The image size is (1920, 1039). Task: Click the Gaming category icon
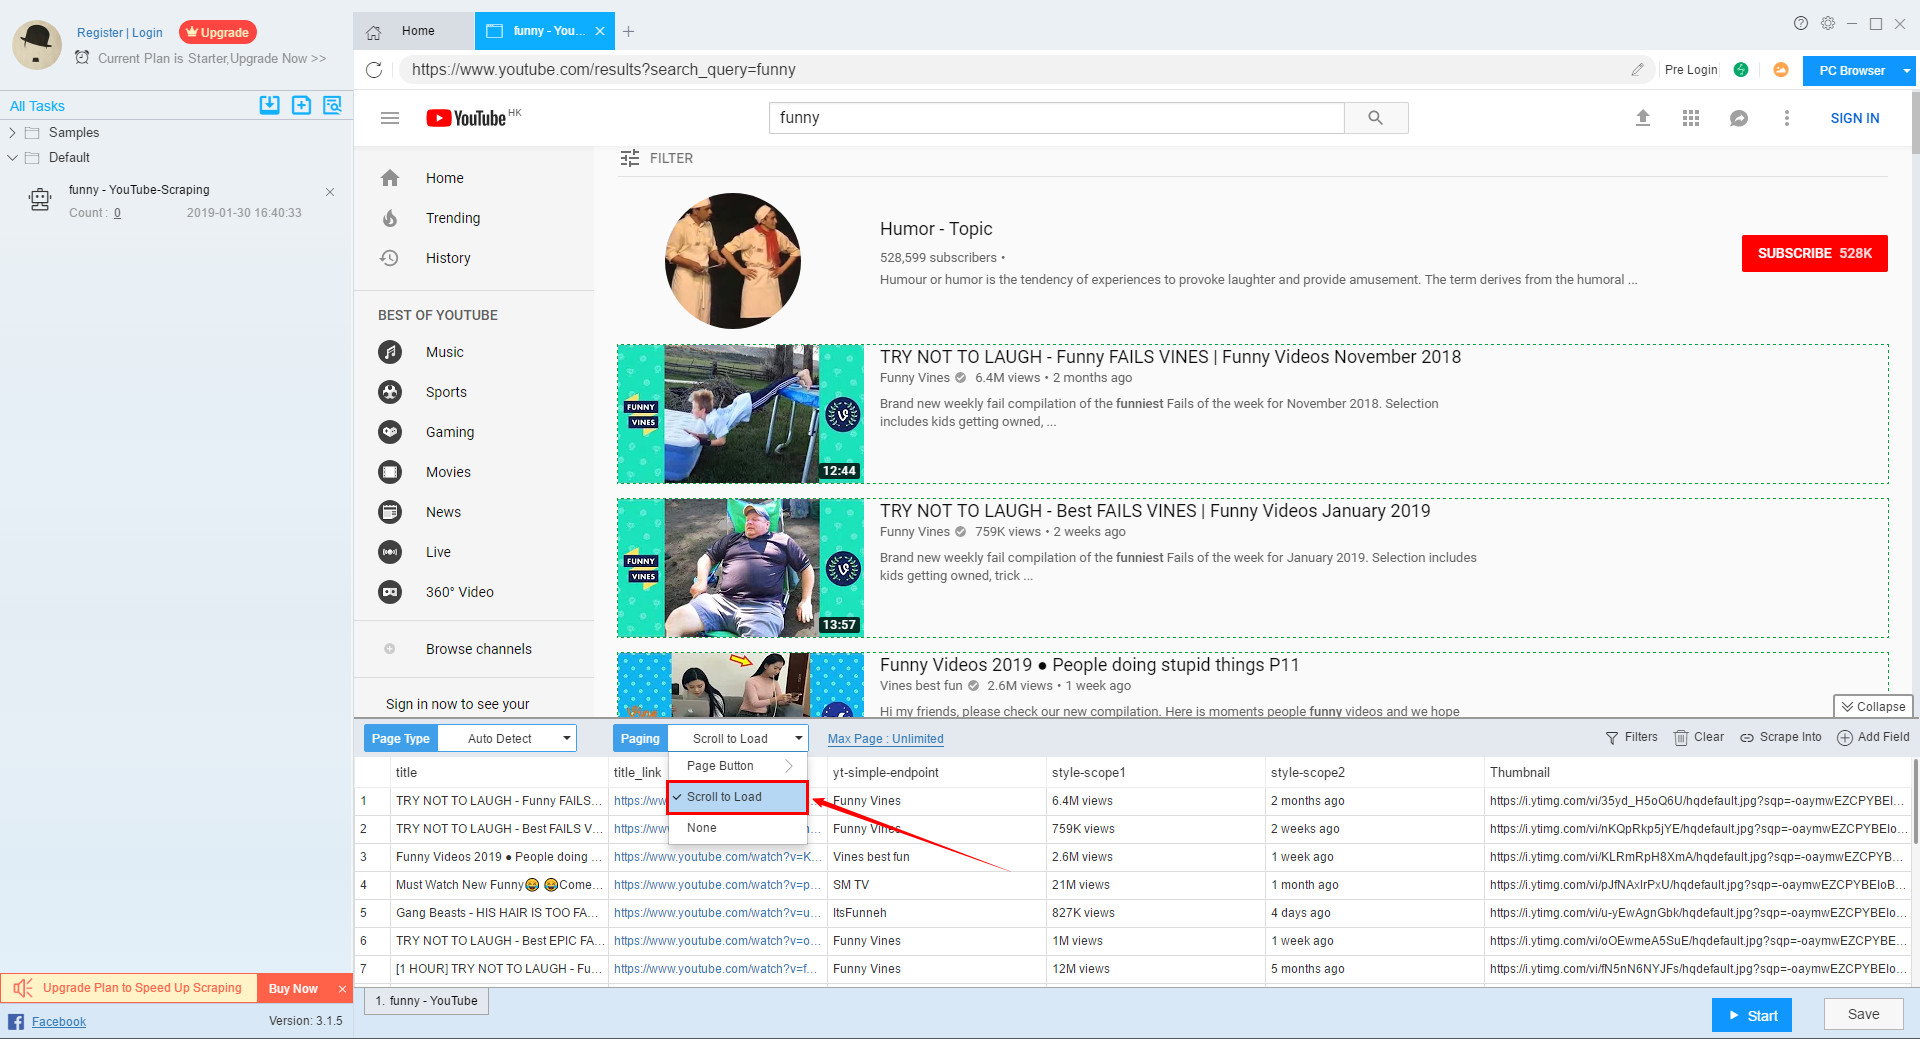[390, 432]
